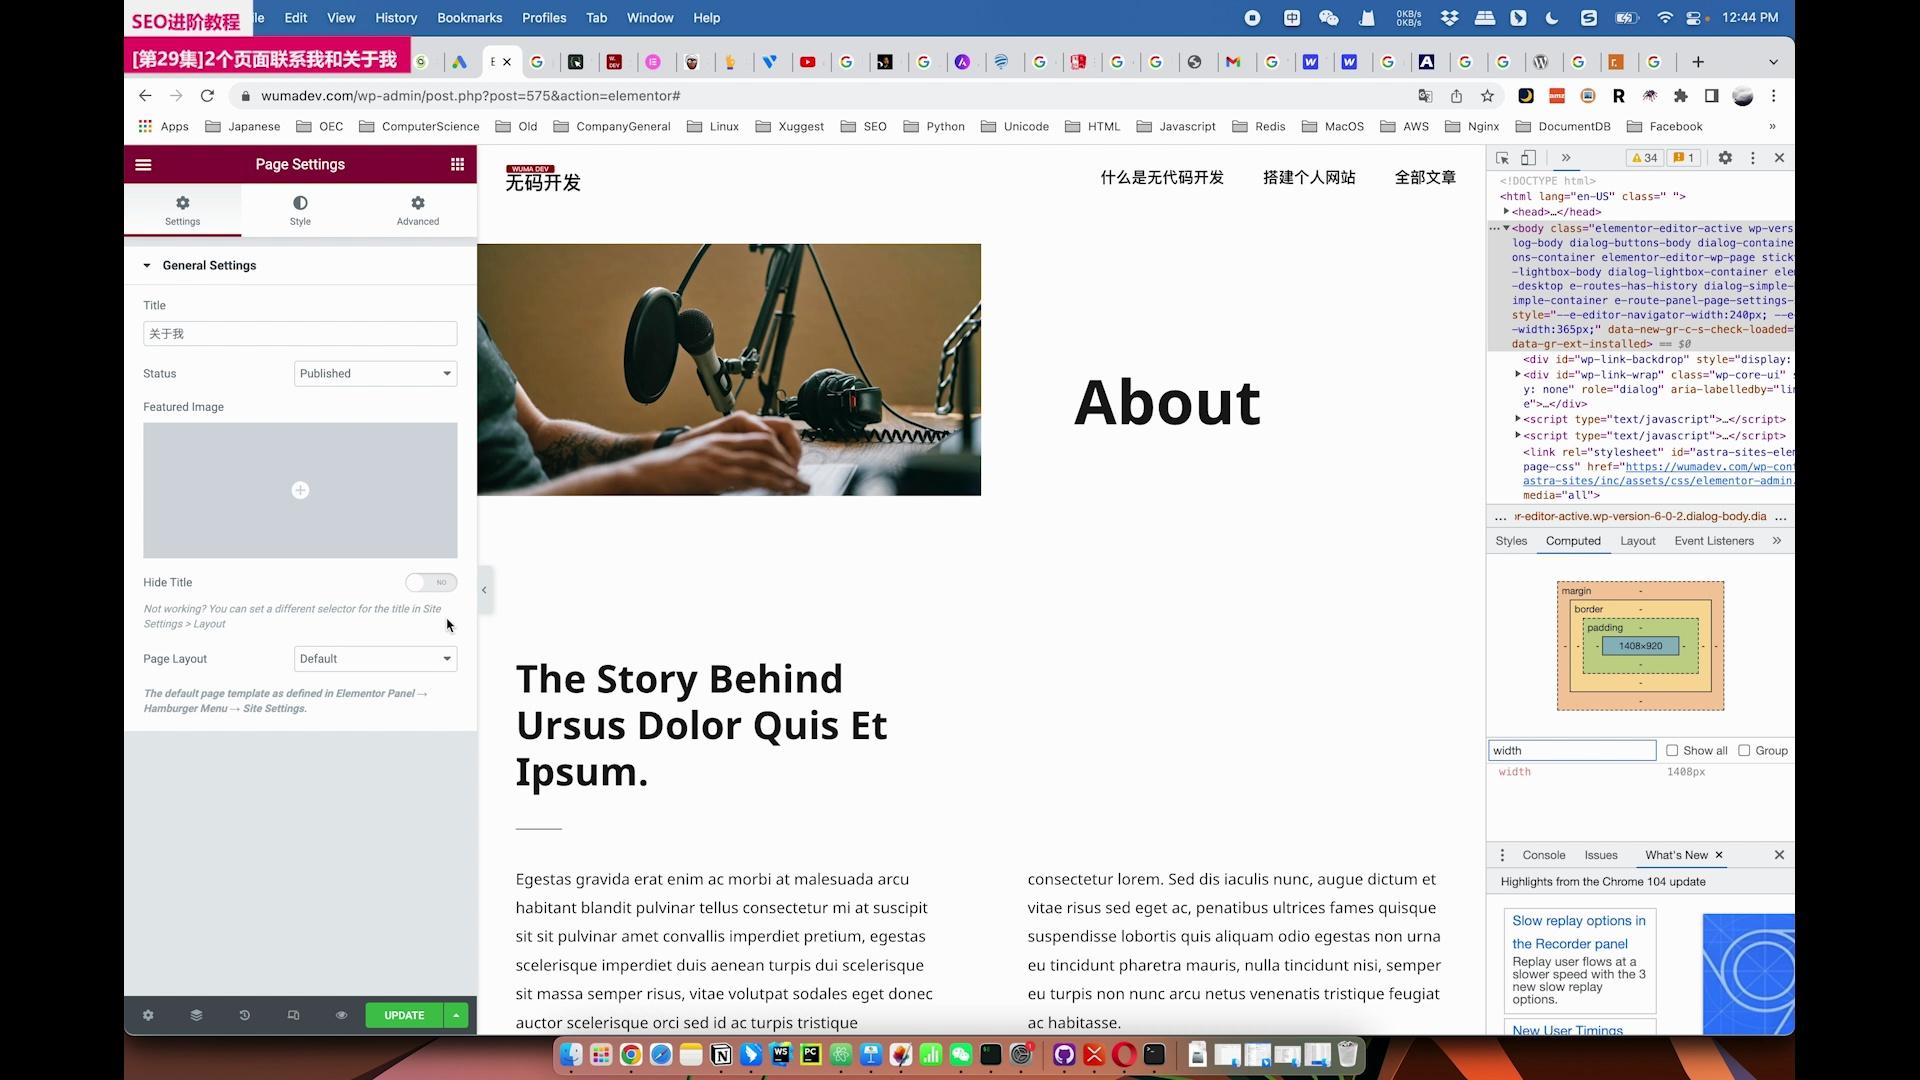Open the Status dropdown showing Published
The width and height of the screenshot is (1920, 1080).
coord(375,374)
